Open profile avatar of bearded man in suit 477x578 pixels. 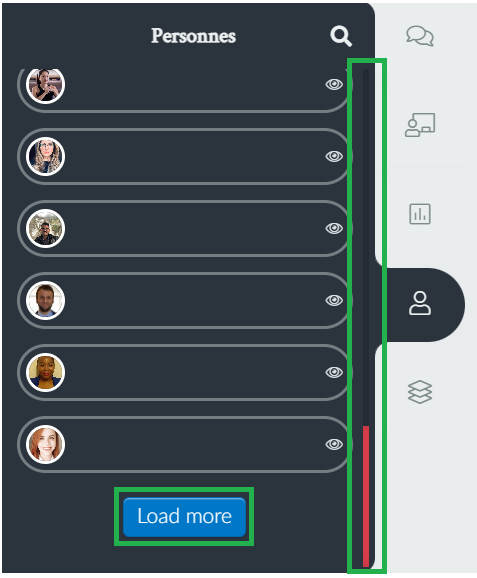pos(45,300)
